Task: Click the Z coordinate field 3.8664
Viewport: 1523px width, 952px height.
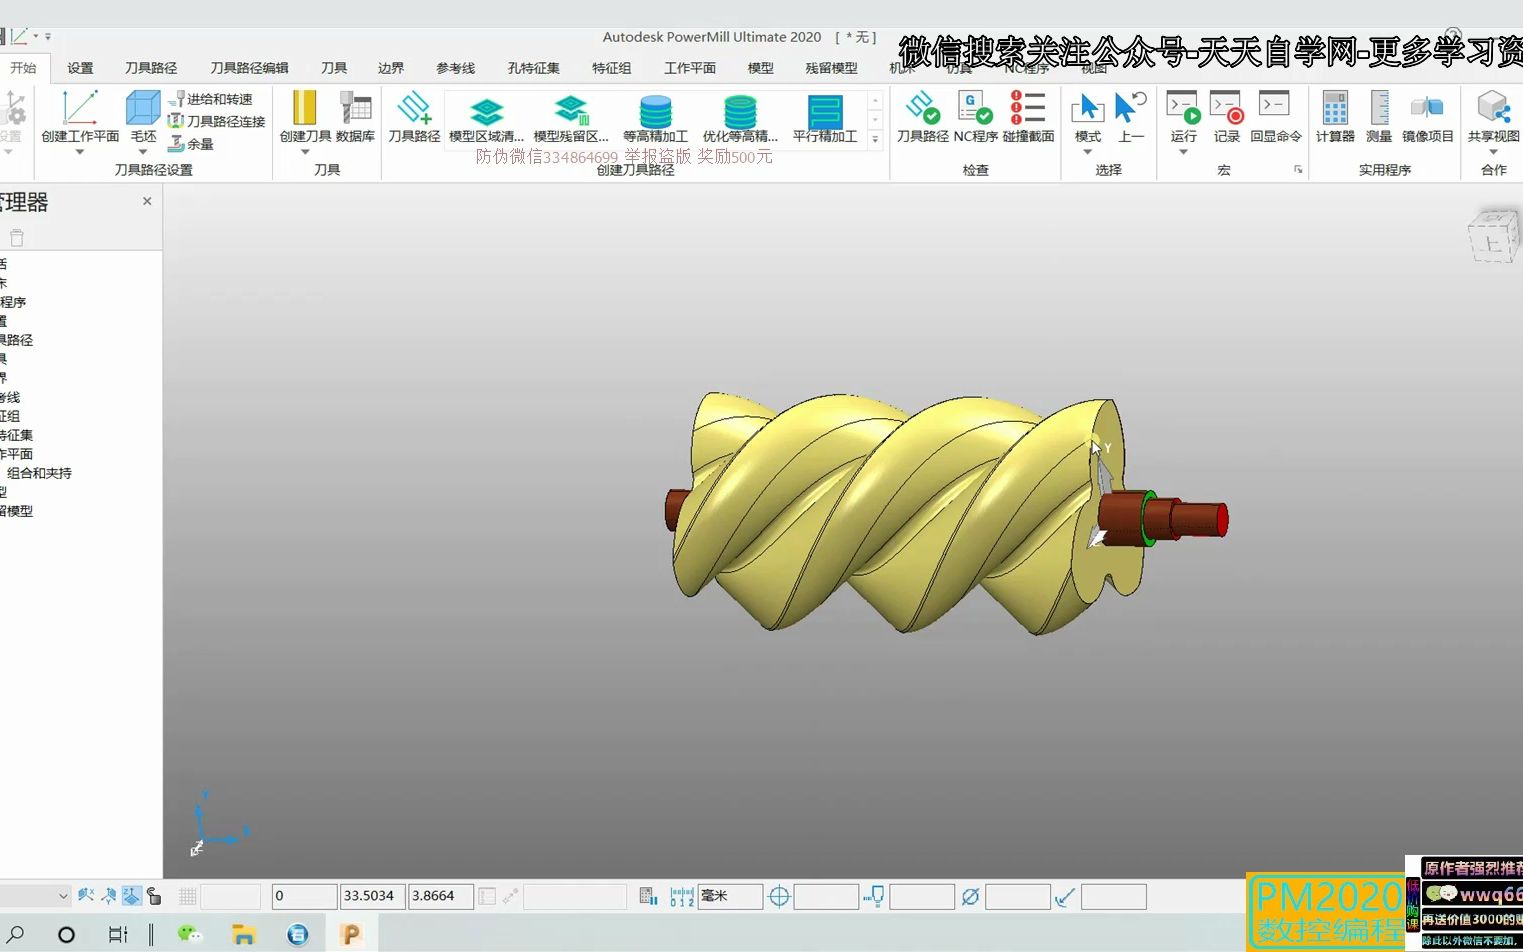Action: click(440, 896)
